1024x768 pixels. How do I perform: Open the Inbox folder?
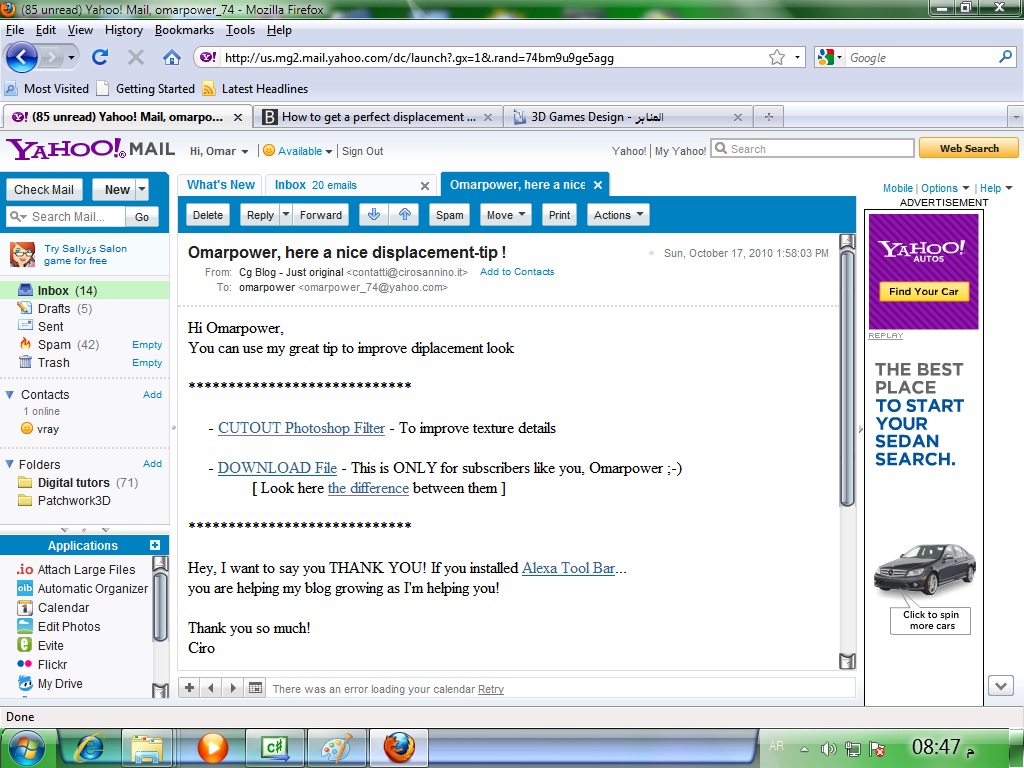(85, 291)
